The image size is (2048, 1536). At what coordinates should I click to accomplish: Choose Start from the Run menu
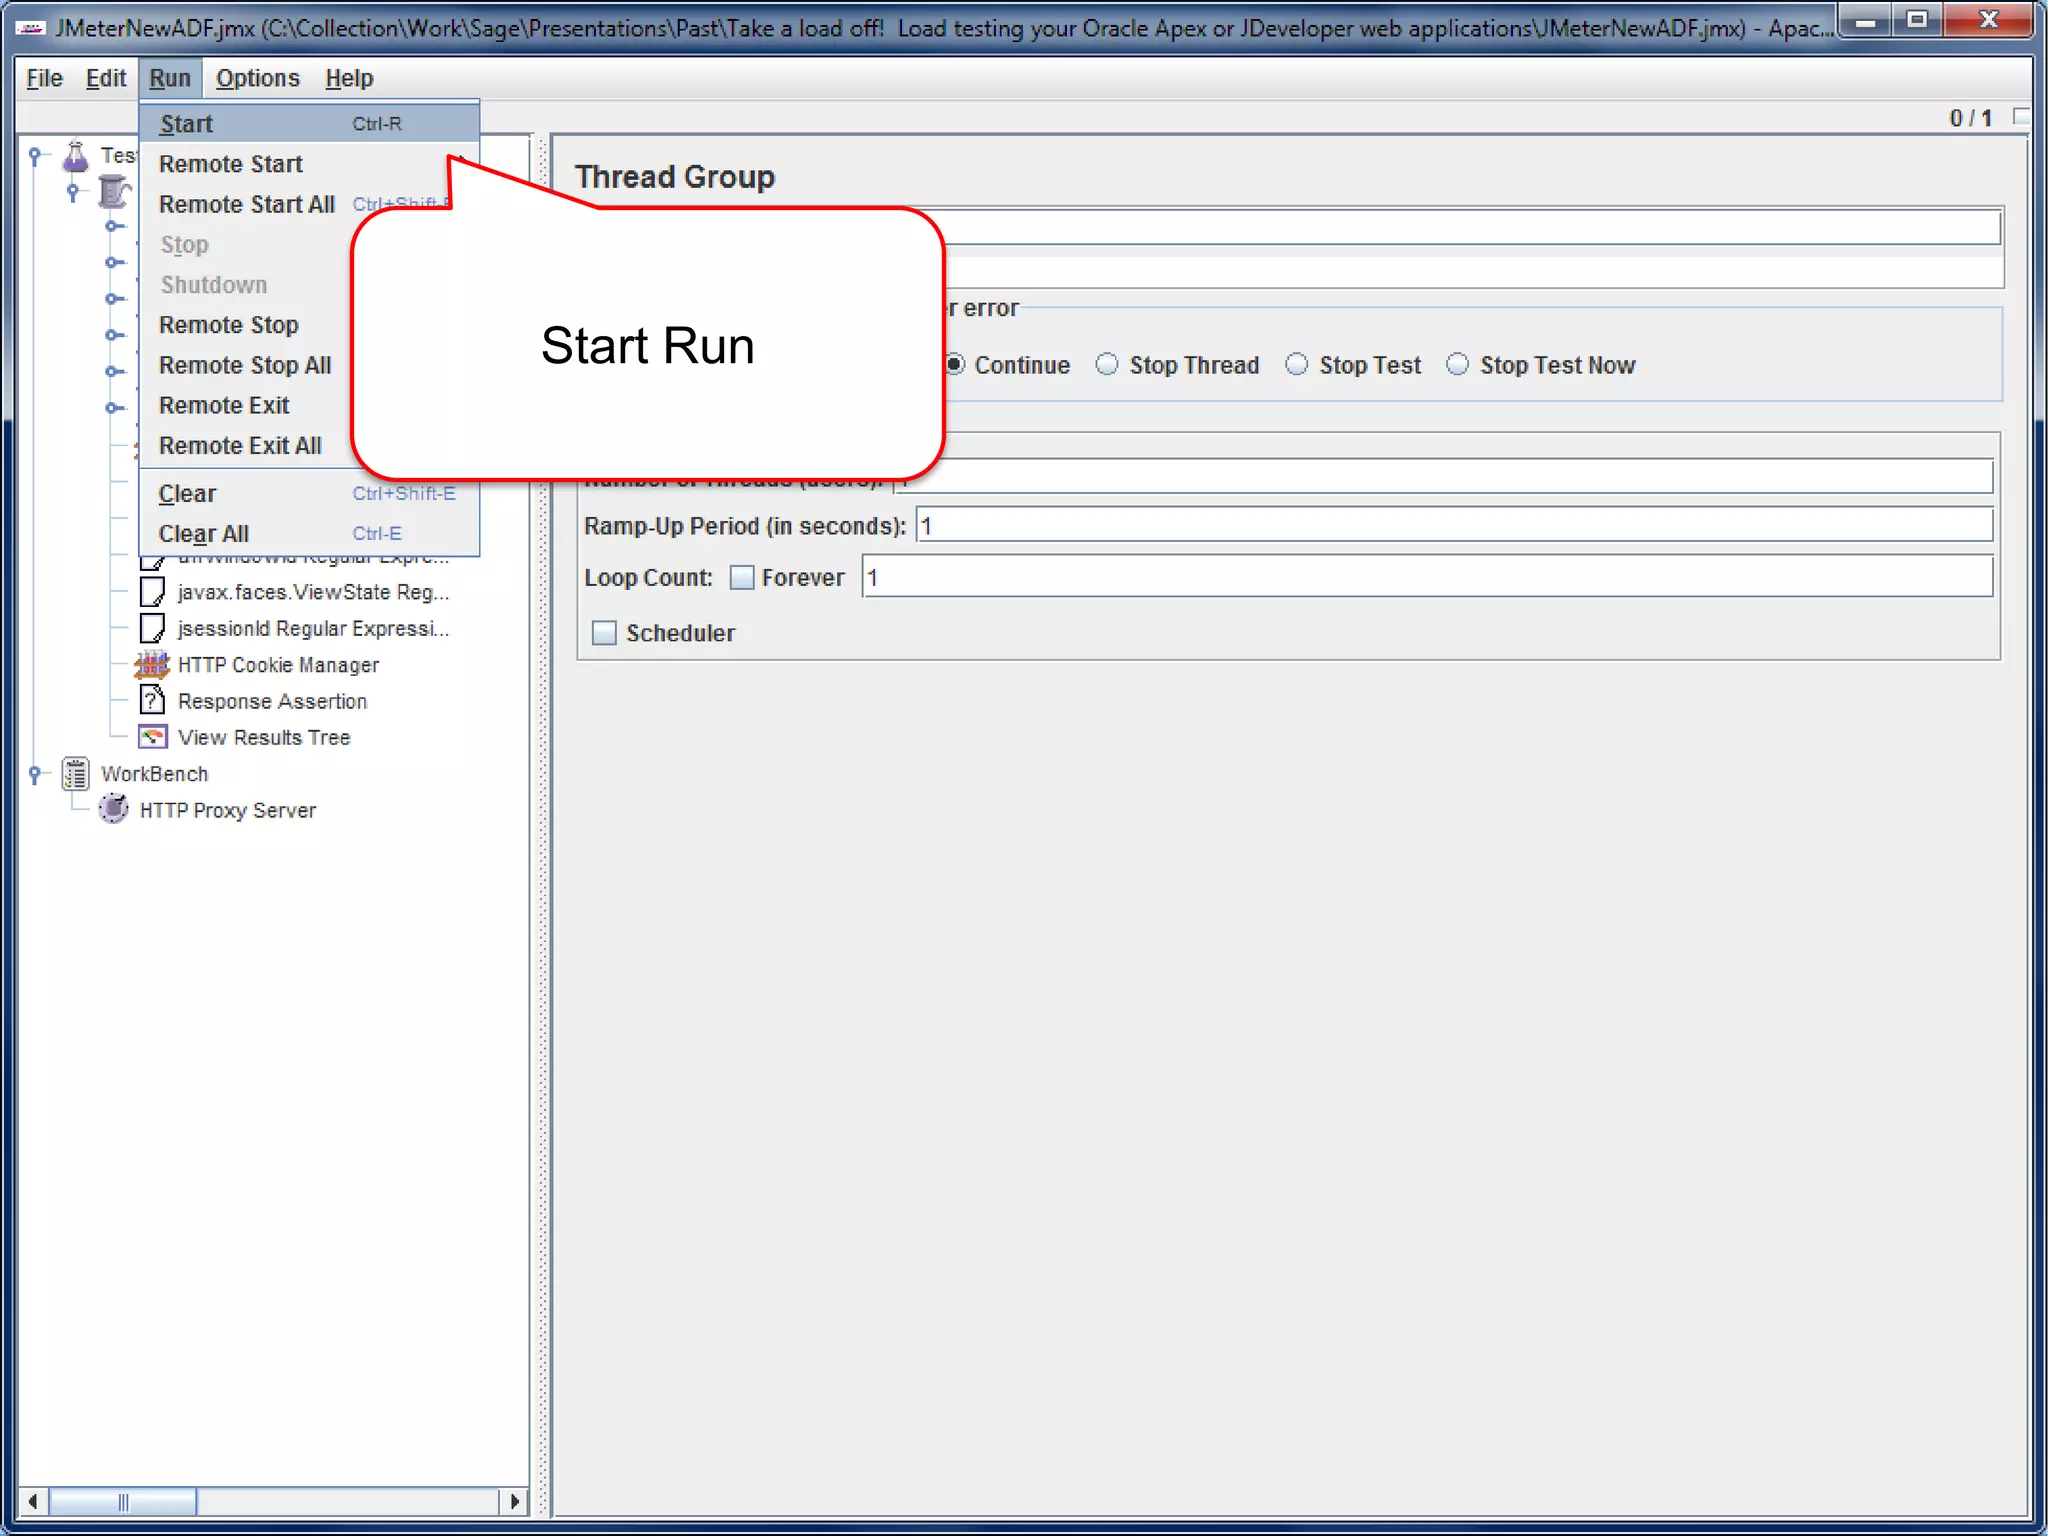click(x=310, y=124)
